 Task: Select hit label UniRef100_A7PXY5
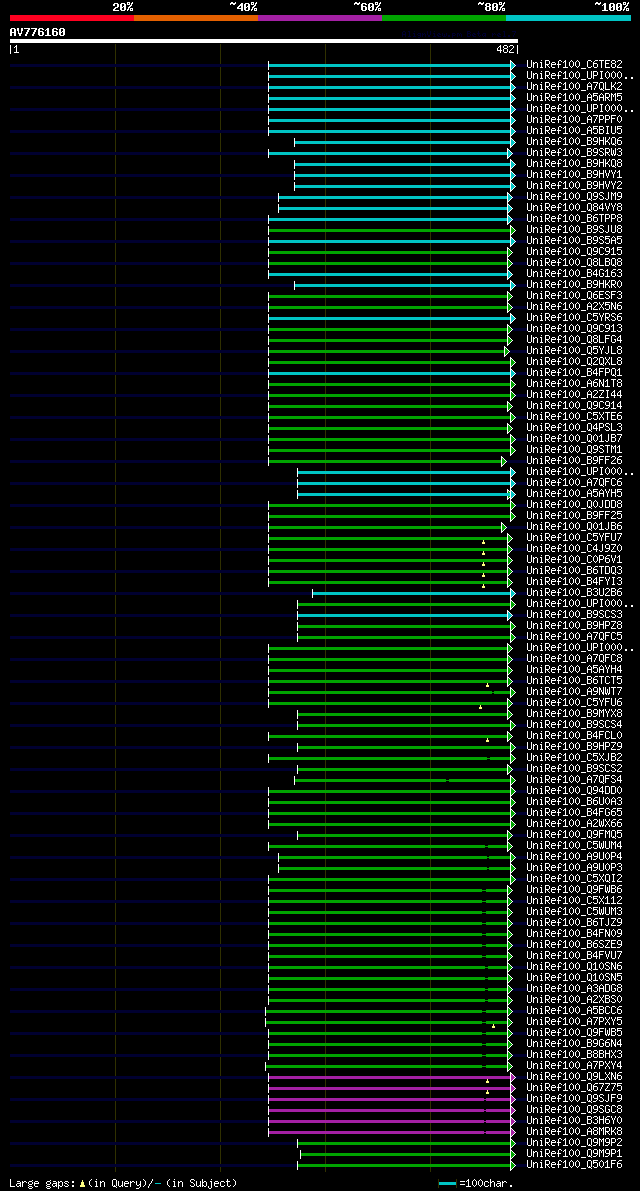574,1023
